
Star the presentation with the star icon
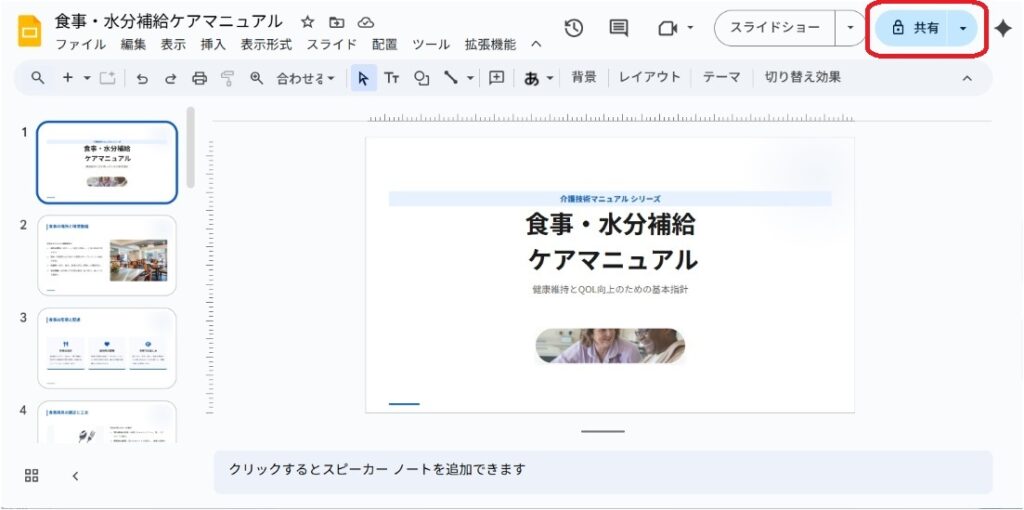(307, 22)
